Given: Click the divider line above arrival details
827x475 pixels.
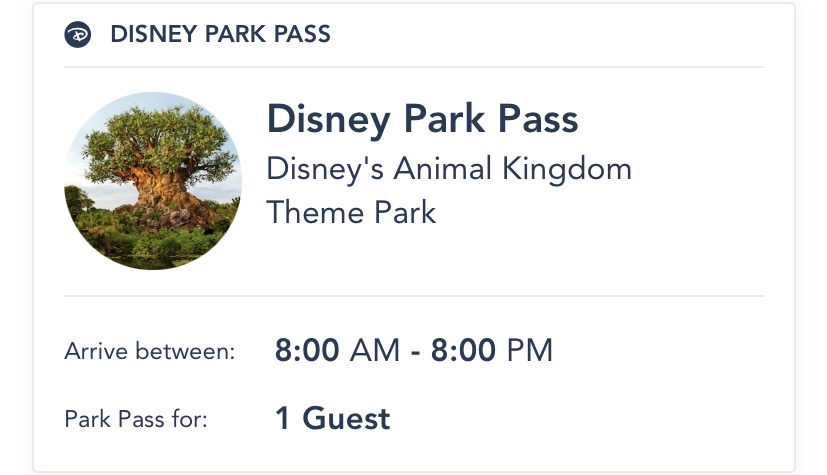Looking at the screenshot, I should point(414,296).
